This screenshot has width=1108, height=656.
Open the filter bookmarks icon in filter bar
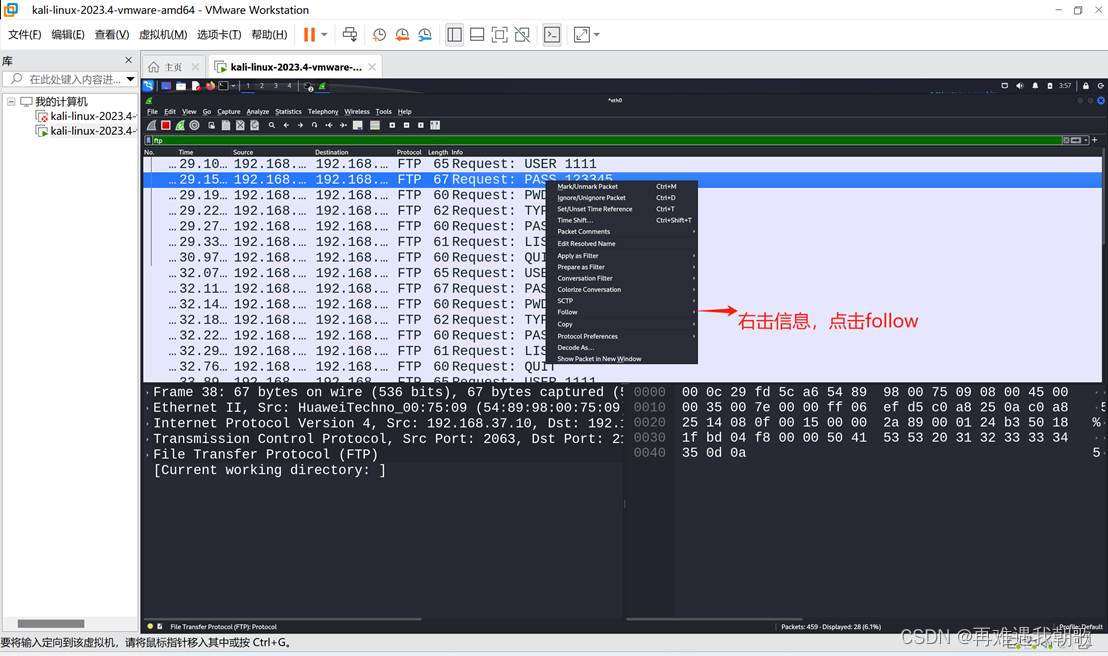coord(148,140)
